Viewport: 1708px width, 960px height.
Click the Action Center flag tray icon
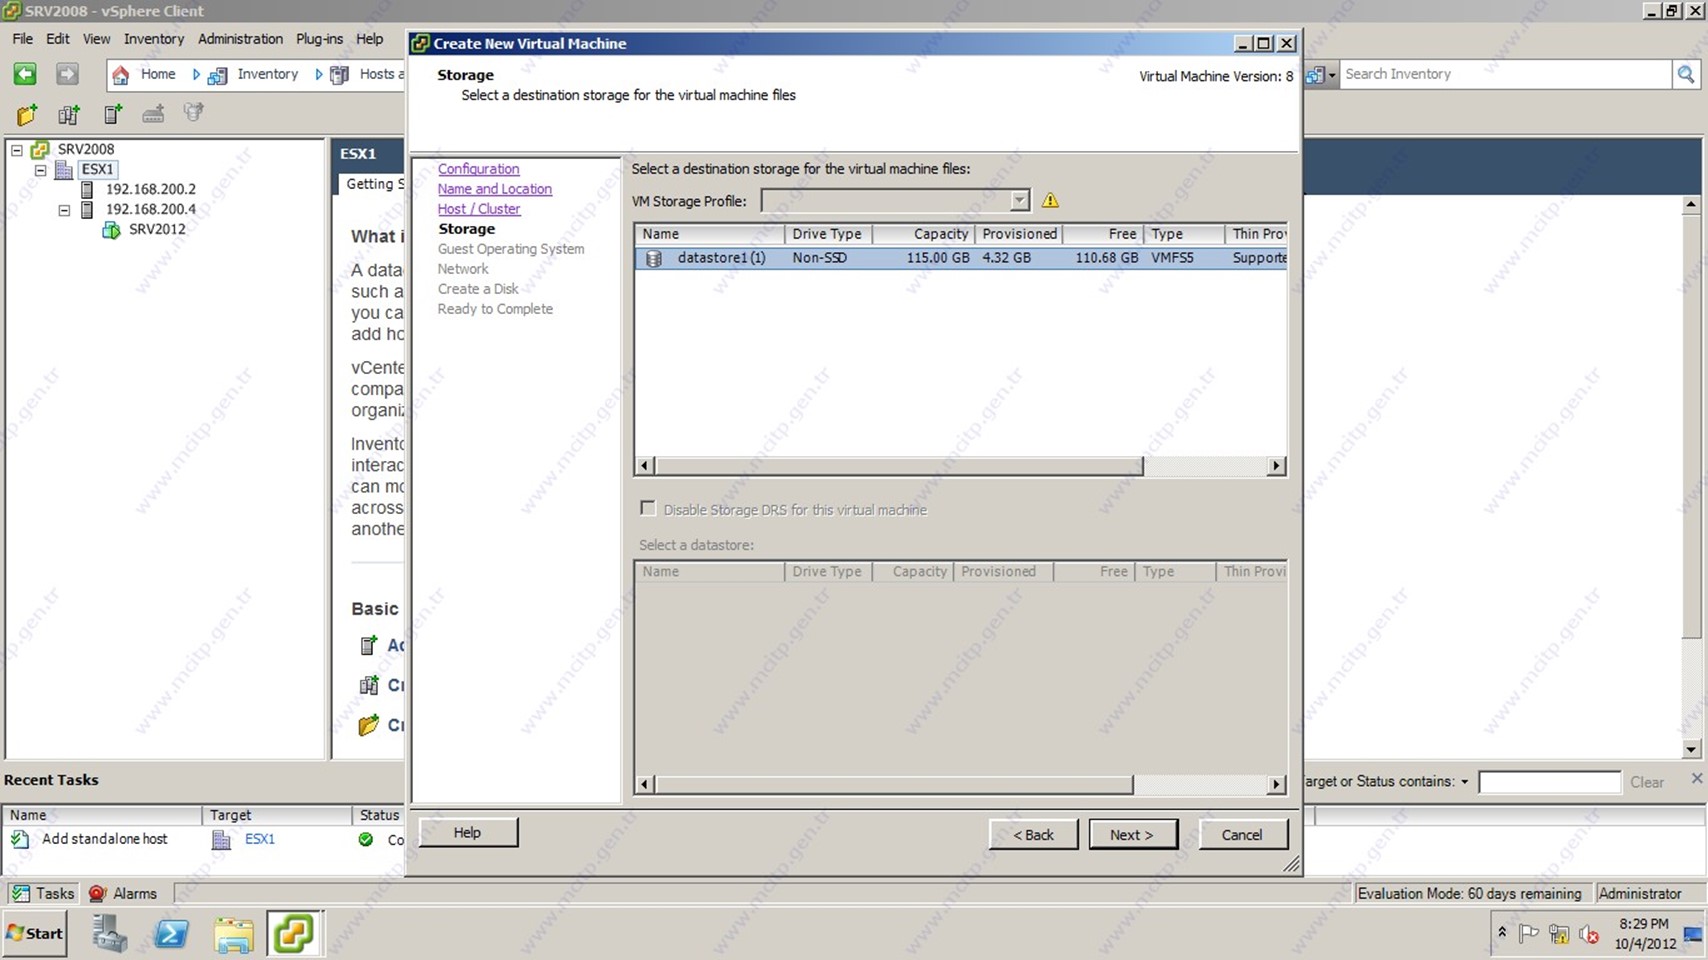click(1529, 934)
